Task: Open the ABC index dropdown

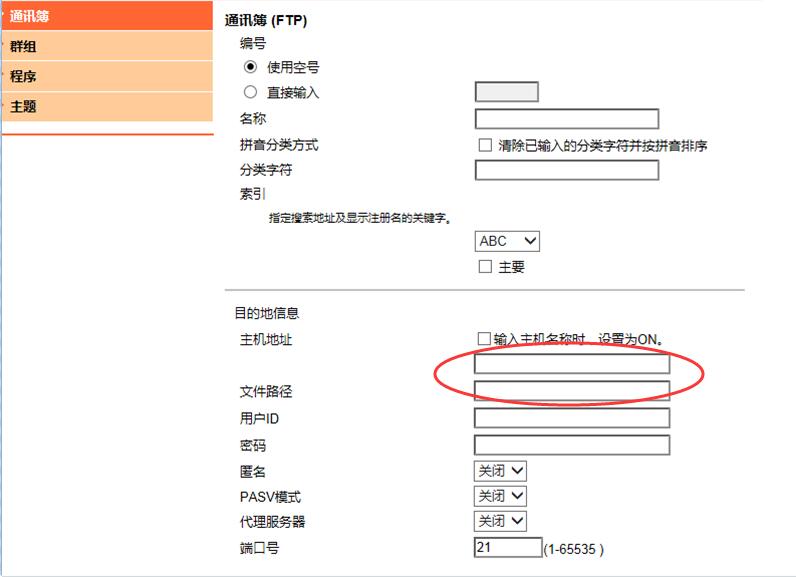Action: [x=508, y=241]
